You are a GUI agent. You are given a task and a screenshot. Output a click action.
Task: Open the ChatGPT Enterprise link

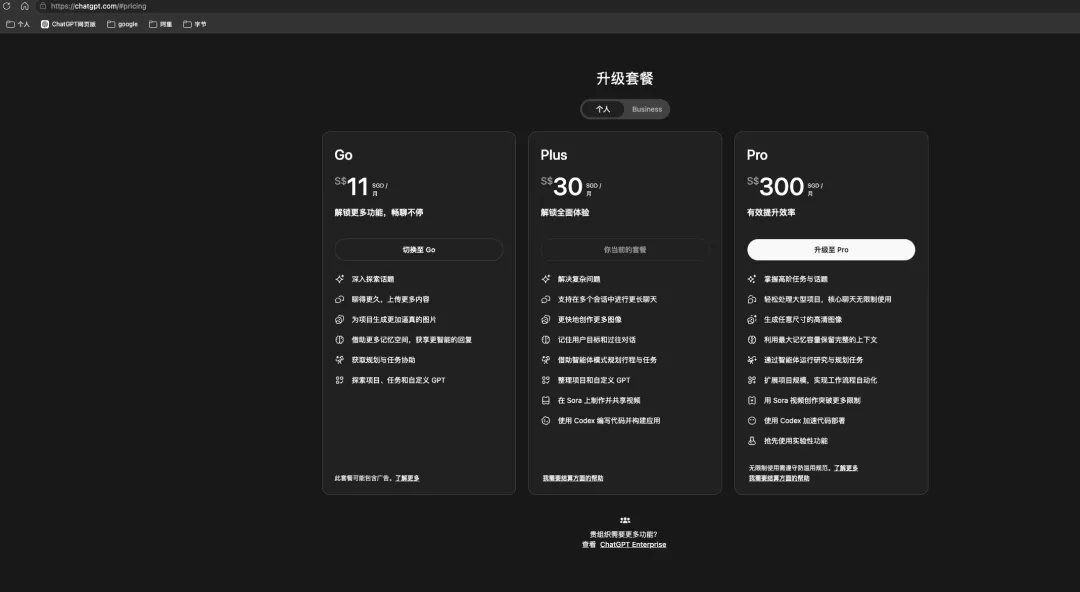click(x=633, y=544)
